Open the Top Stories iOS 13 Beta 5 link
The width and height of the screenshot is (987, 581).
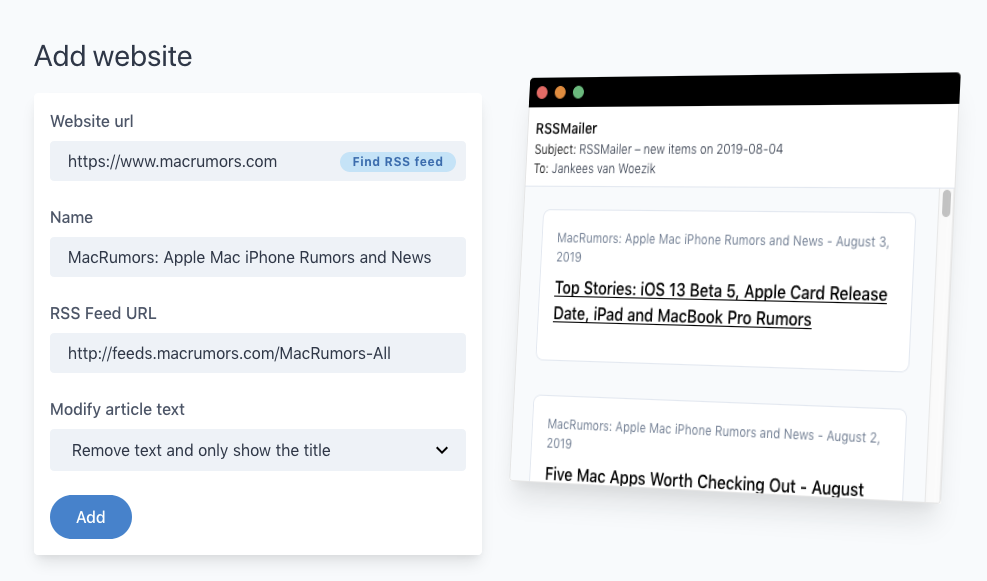(x=719, y=303)
